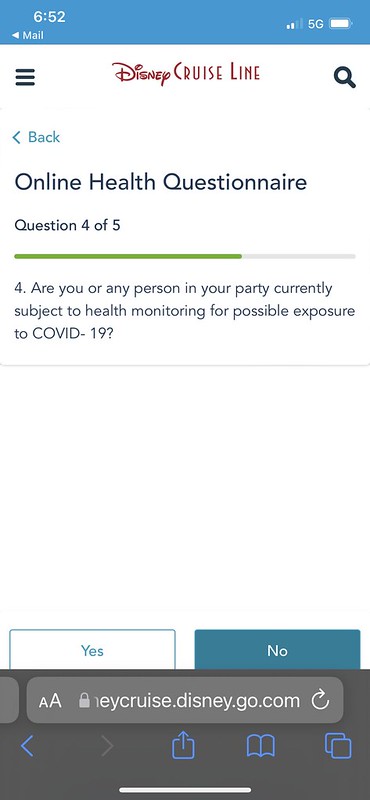Open the Safari bookmarks book icon

tap(260, 746)
